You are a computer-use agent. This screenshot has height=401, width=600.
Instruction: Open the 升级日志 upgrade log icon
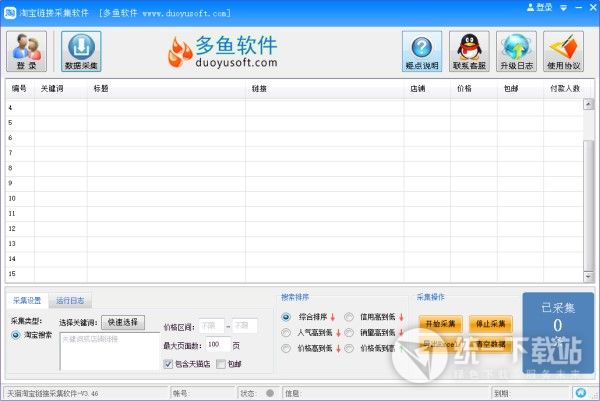click(x=516, y=51)
